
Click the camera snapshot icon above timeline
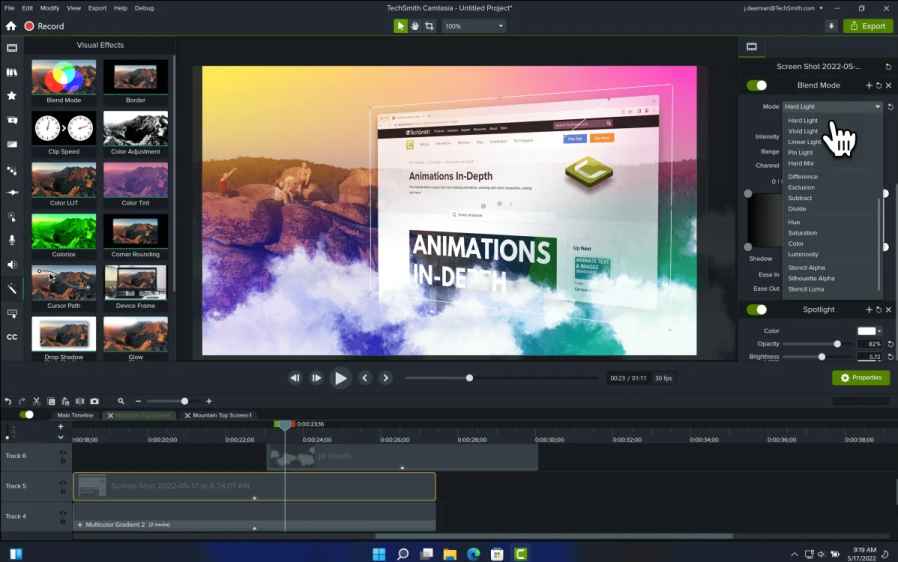[x=94, y=401]
